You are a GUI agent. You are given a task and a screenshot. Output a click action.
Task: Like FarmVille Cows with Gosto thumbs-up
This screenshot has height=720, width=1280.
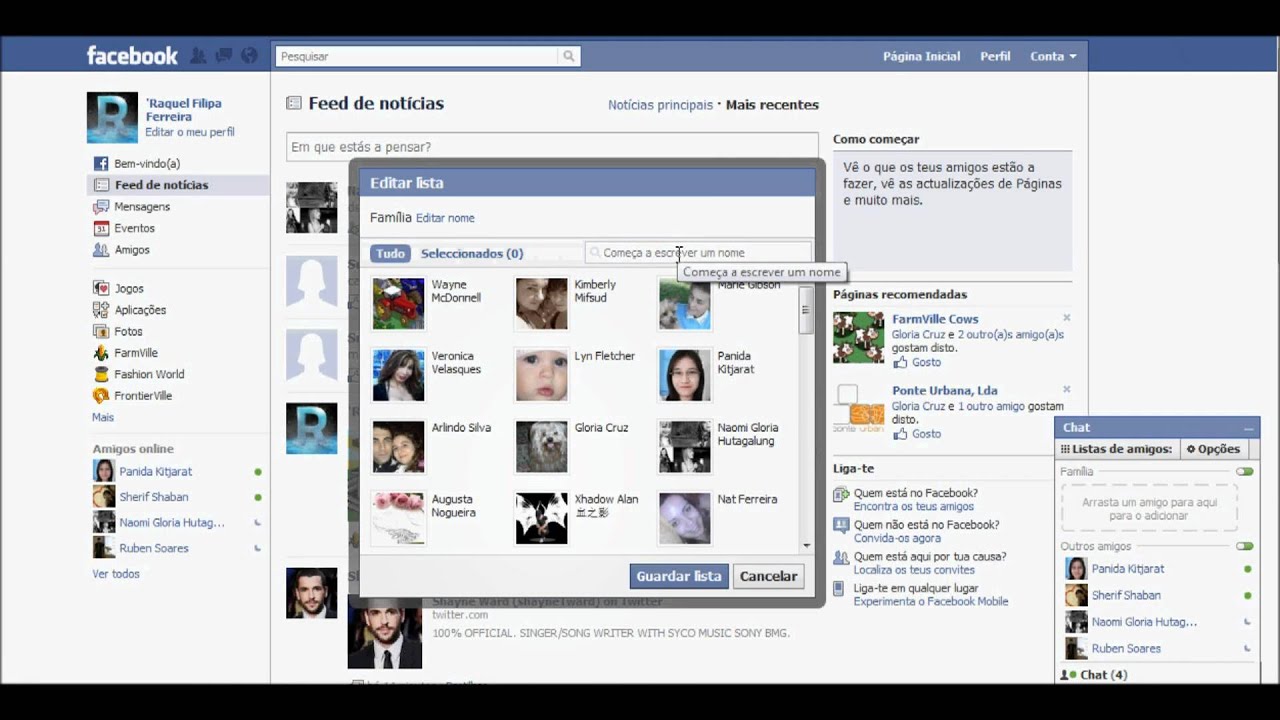pyautogui.click(x=917, y=362)
